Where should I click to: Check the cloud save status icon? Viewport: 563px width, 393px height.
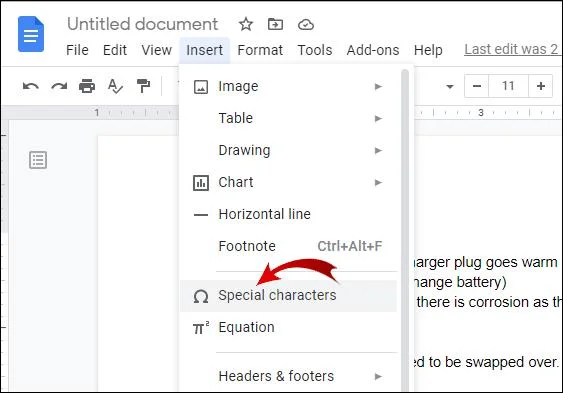(x=306, y=24)
